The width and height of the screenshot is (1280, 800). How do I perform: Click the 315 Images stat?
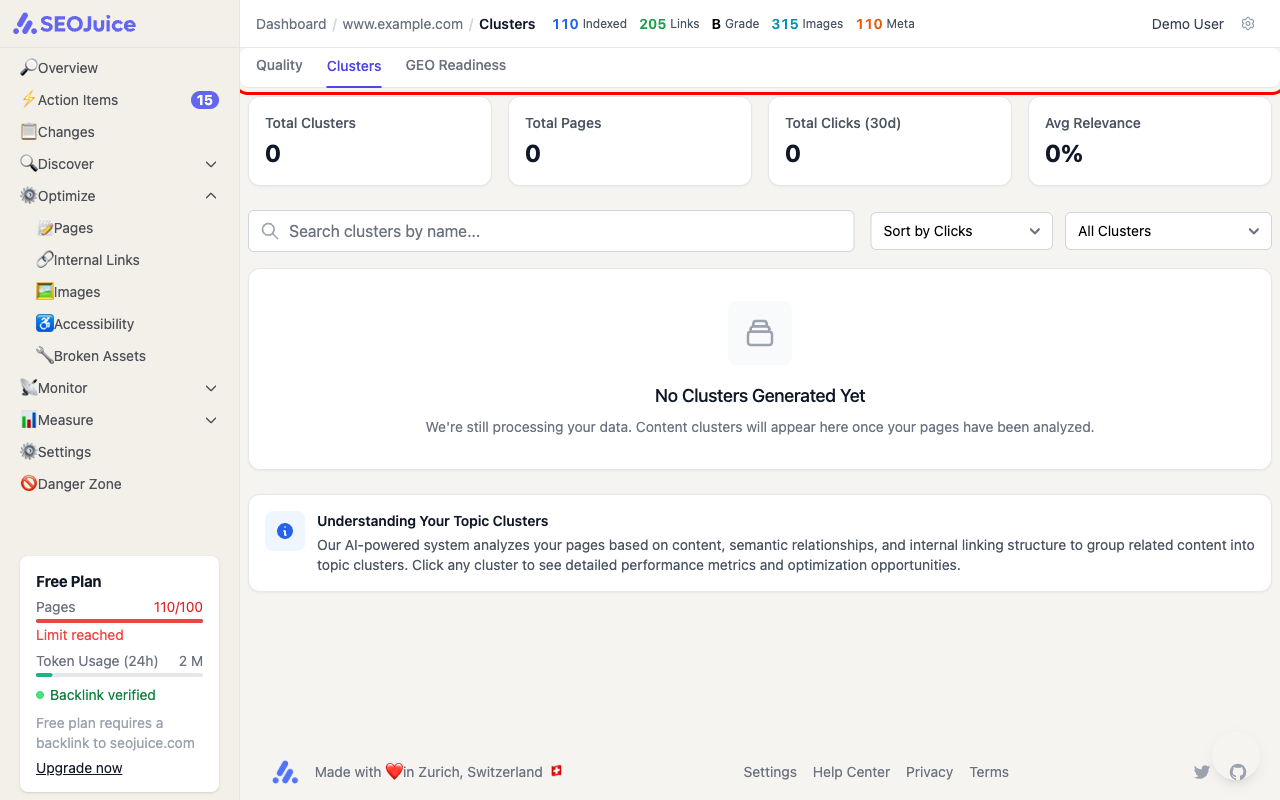click(x=807, y=24)
